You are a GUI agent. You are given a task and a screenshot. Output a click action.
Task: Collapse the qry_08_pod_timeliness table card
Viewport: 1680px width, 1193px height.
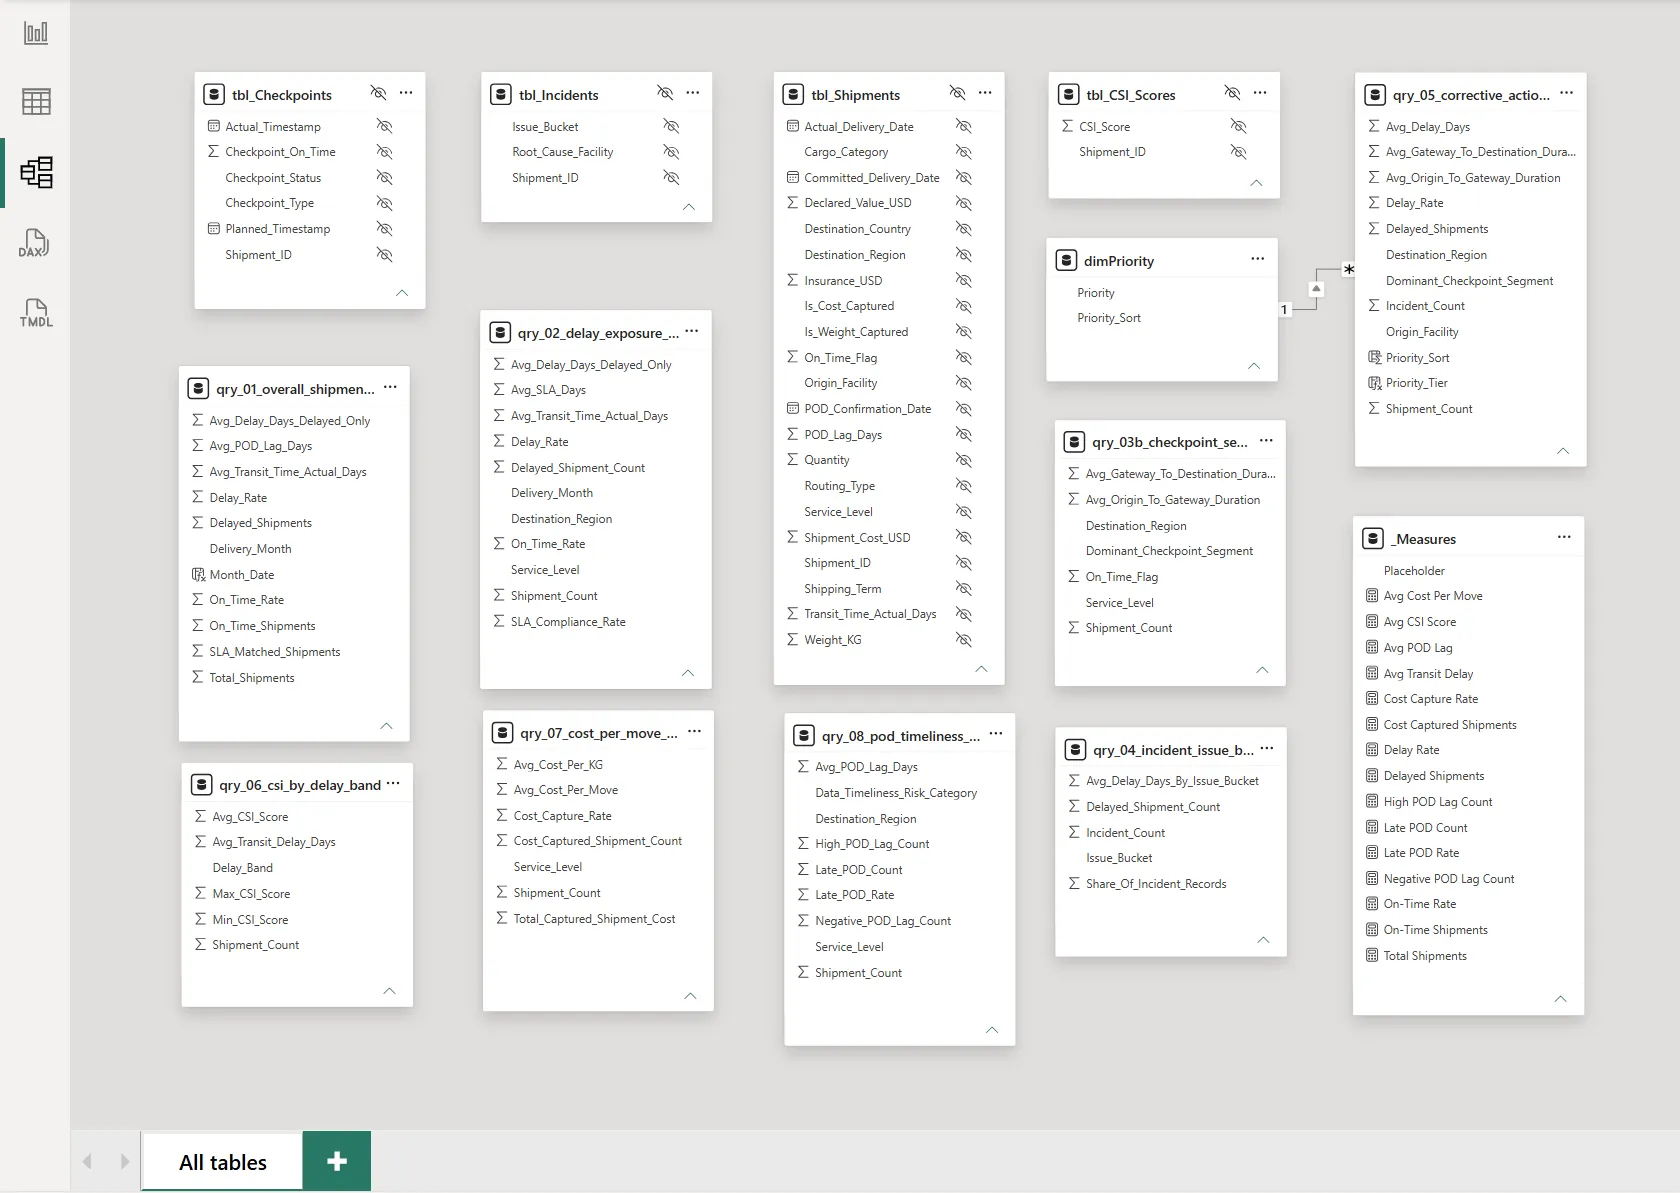(x=992, y=1030)
